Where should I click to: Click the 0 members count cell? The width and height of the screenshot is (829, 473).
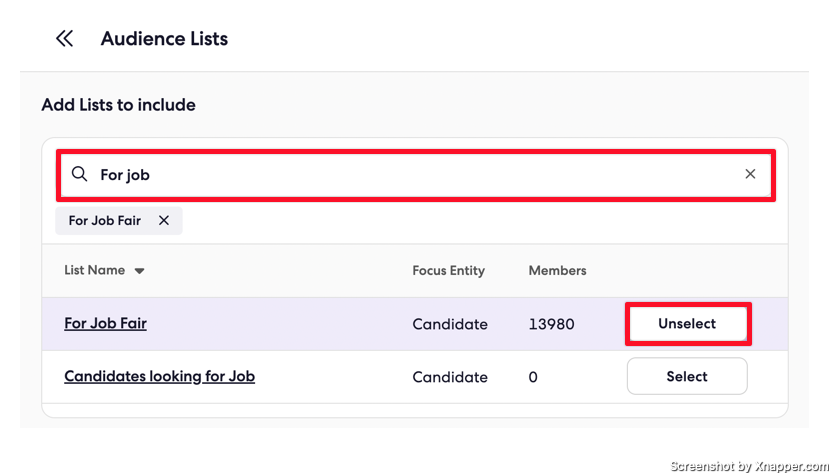[533, 377]
